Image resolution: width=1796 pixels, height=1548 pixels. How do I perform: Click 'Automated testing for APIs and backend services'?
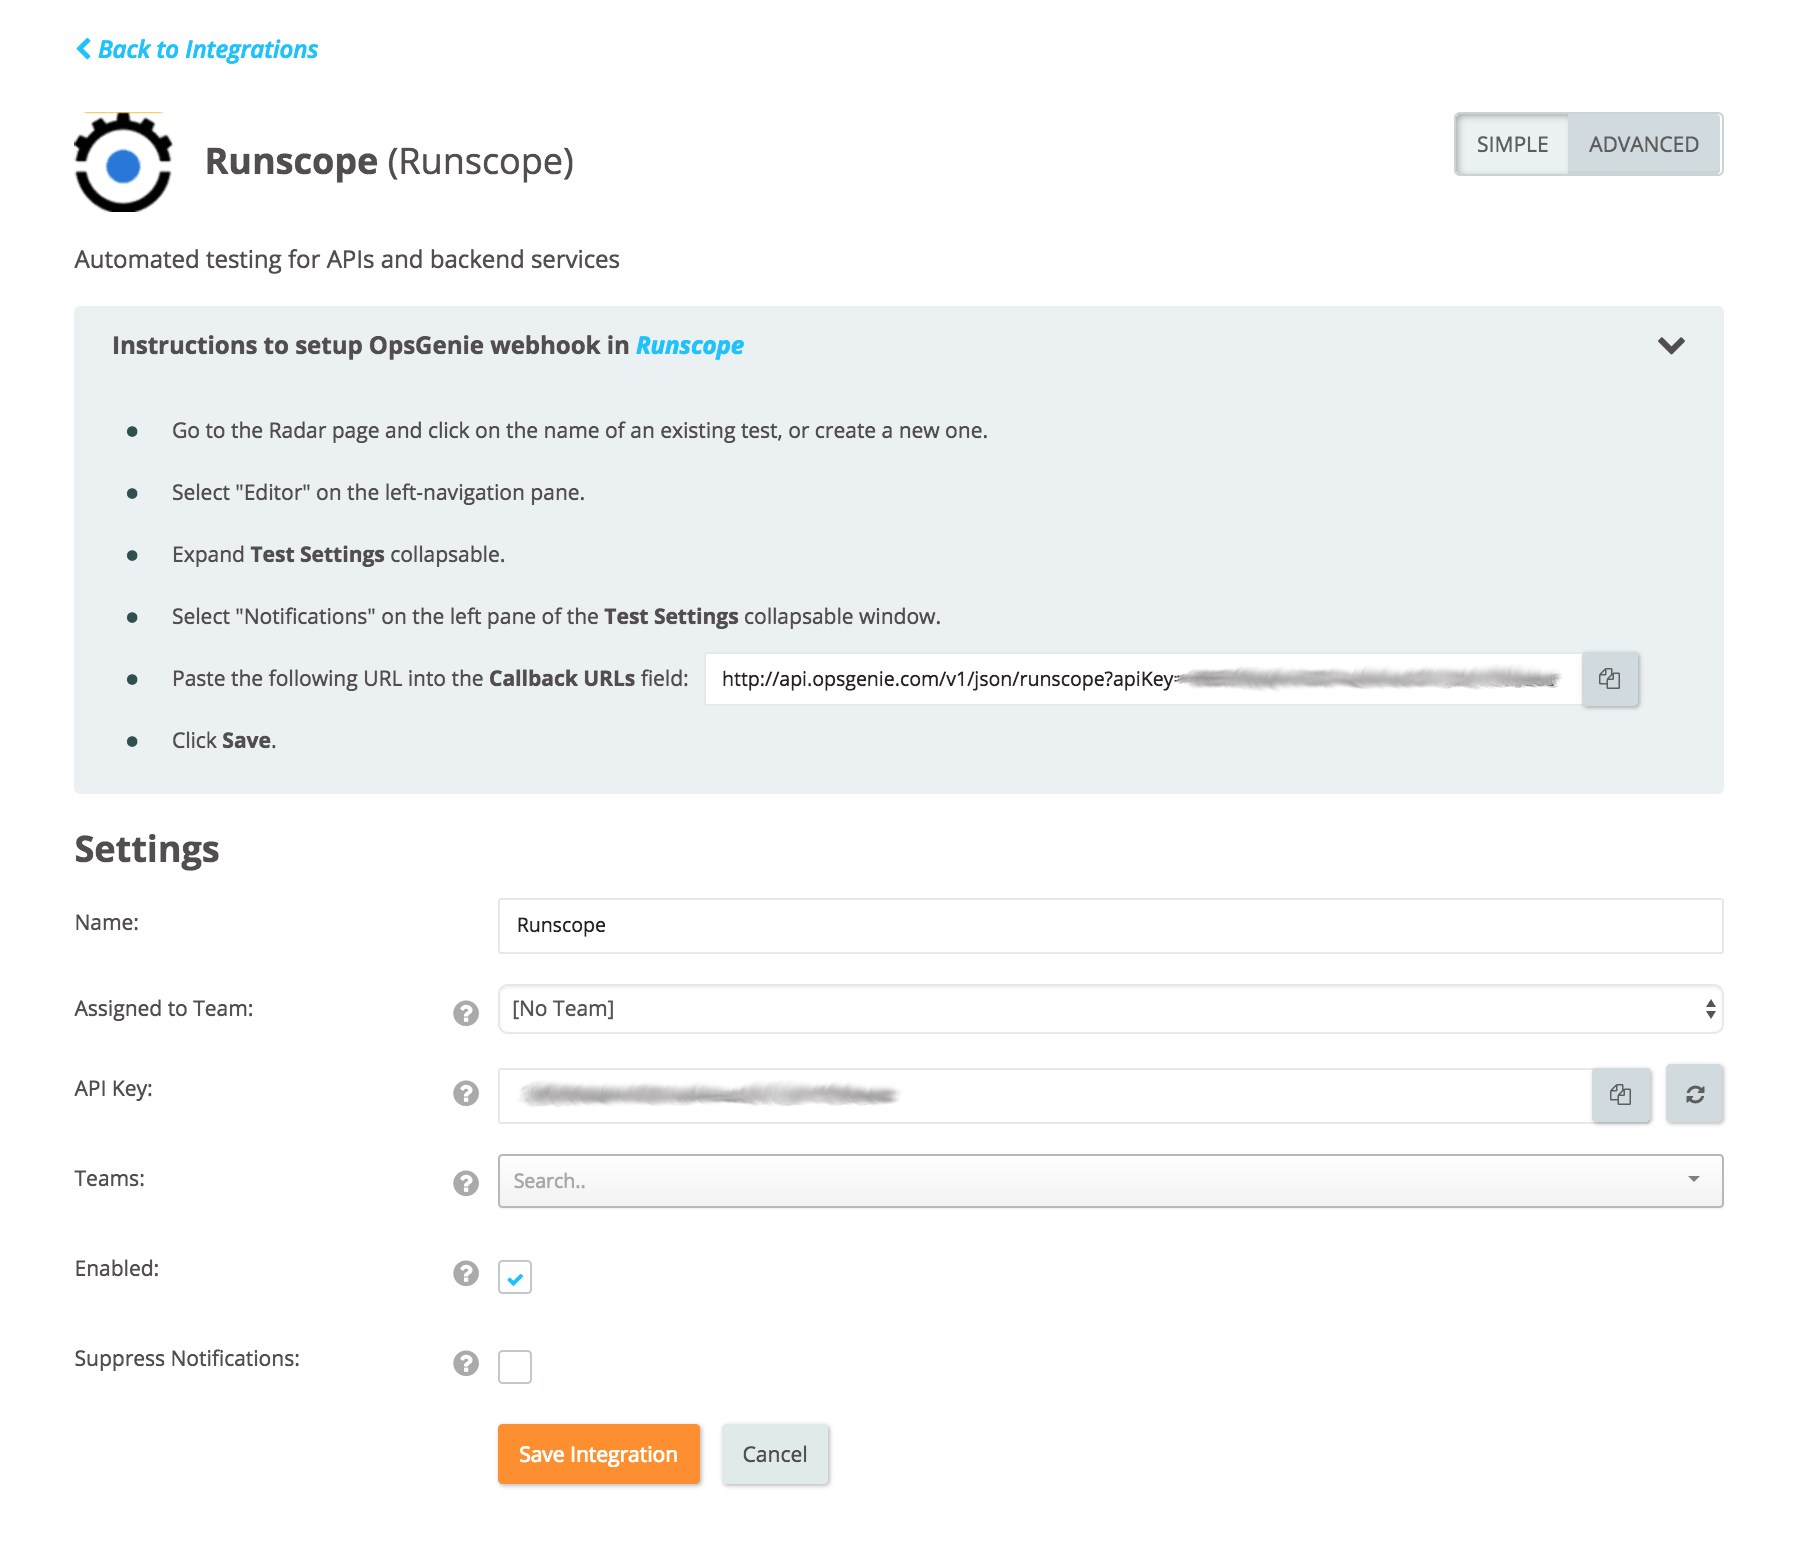pyautogui.click(x=347, y=260)
